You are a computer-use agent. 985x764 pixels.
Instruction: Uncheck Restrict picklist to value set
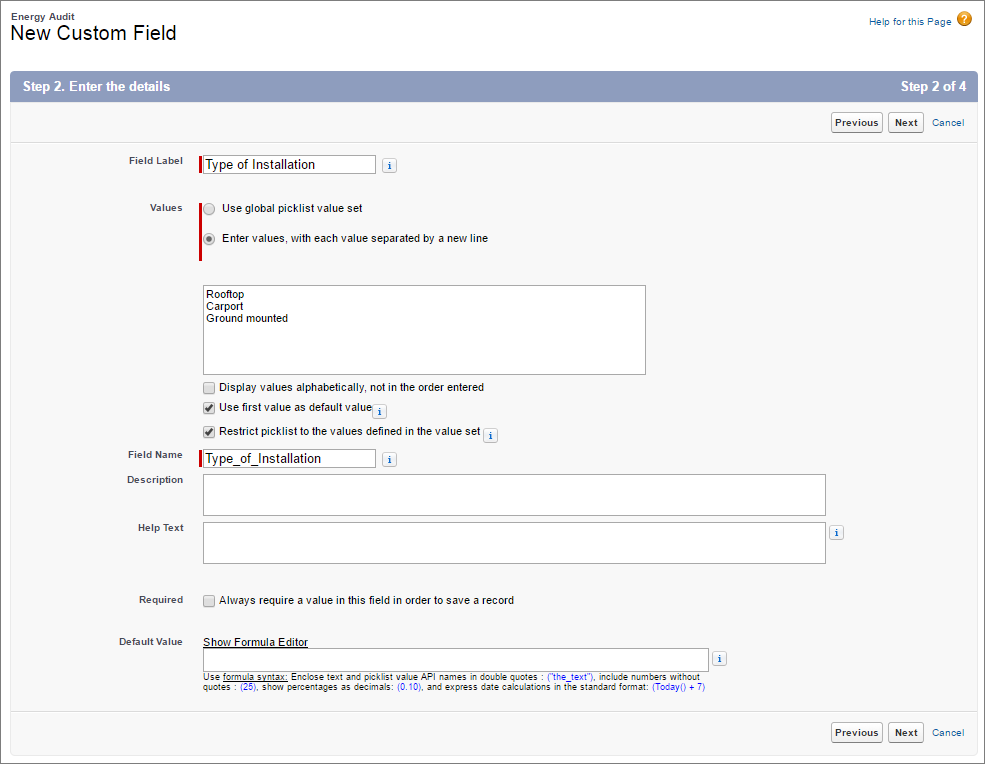209,432
